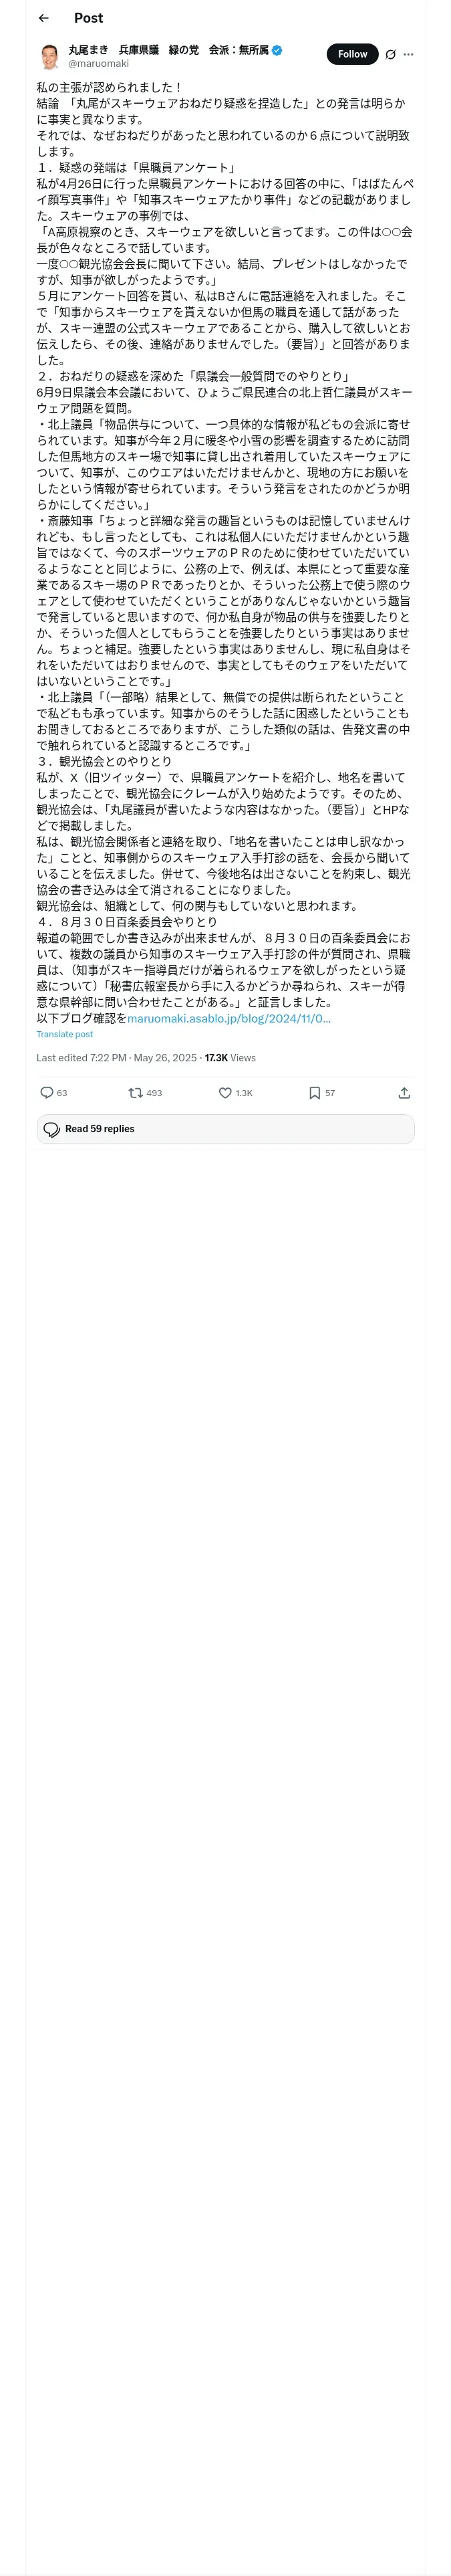Bookmark this post
The image size is (451, 2576).
click(314, 1092)
